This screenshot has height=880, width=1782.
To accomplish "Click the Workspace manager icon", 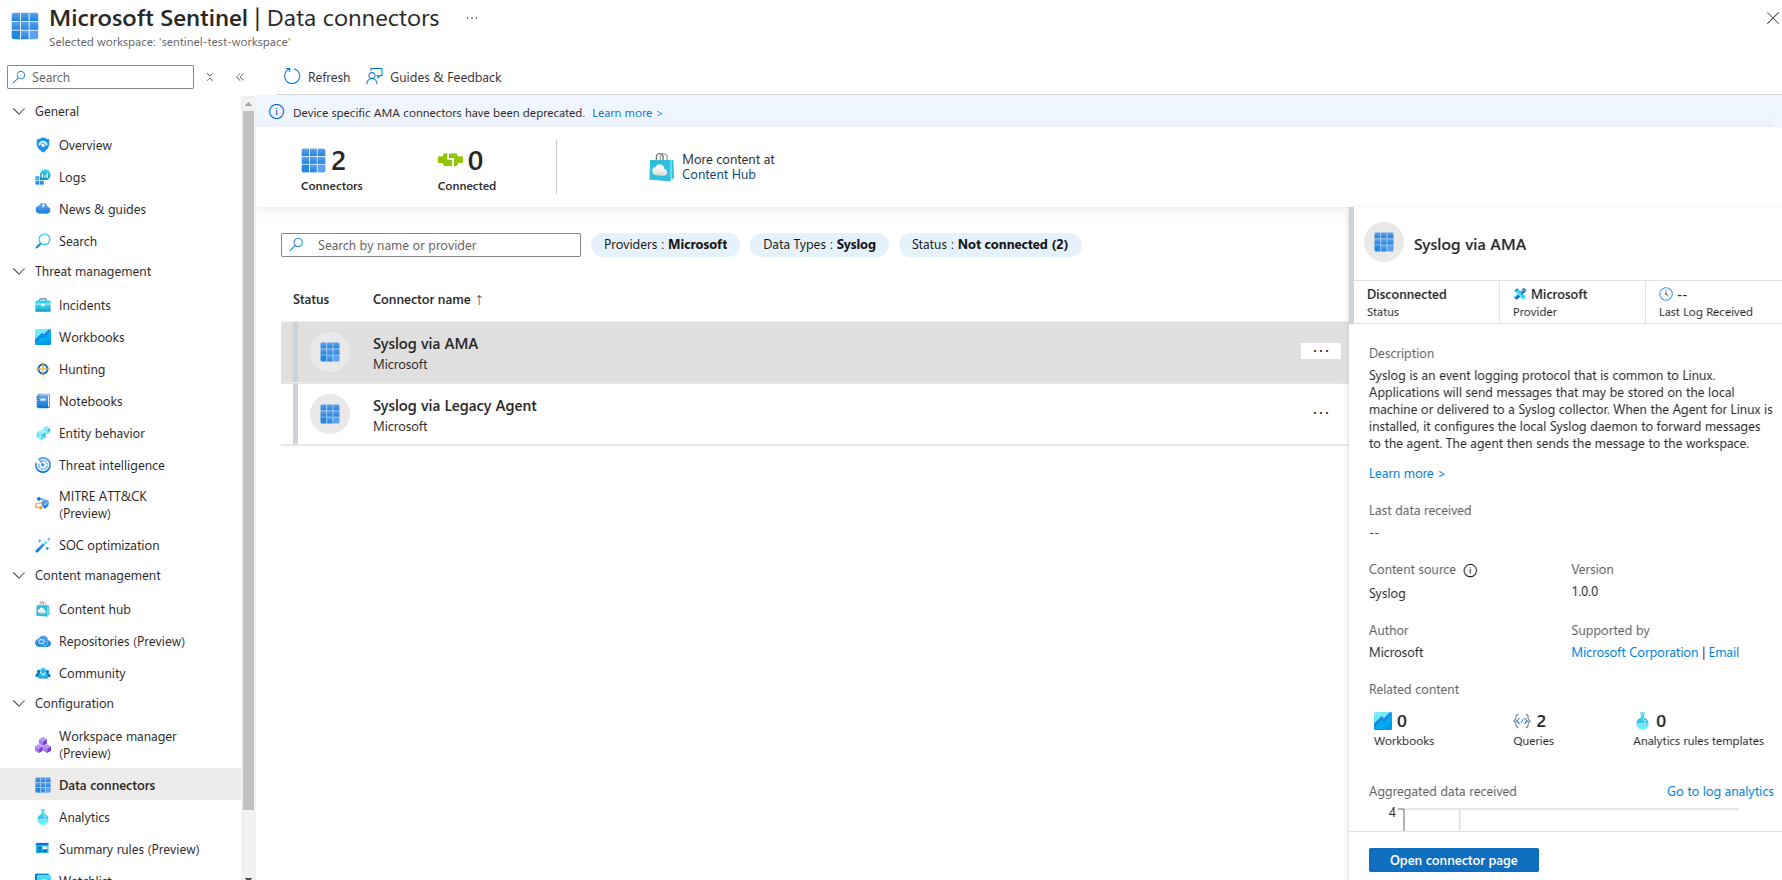I will pyautogui.click(x=43, y=745).
